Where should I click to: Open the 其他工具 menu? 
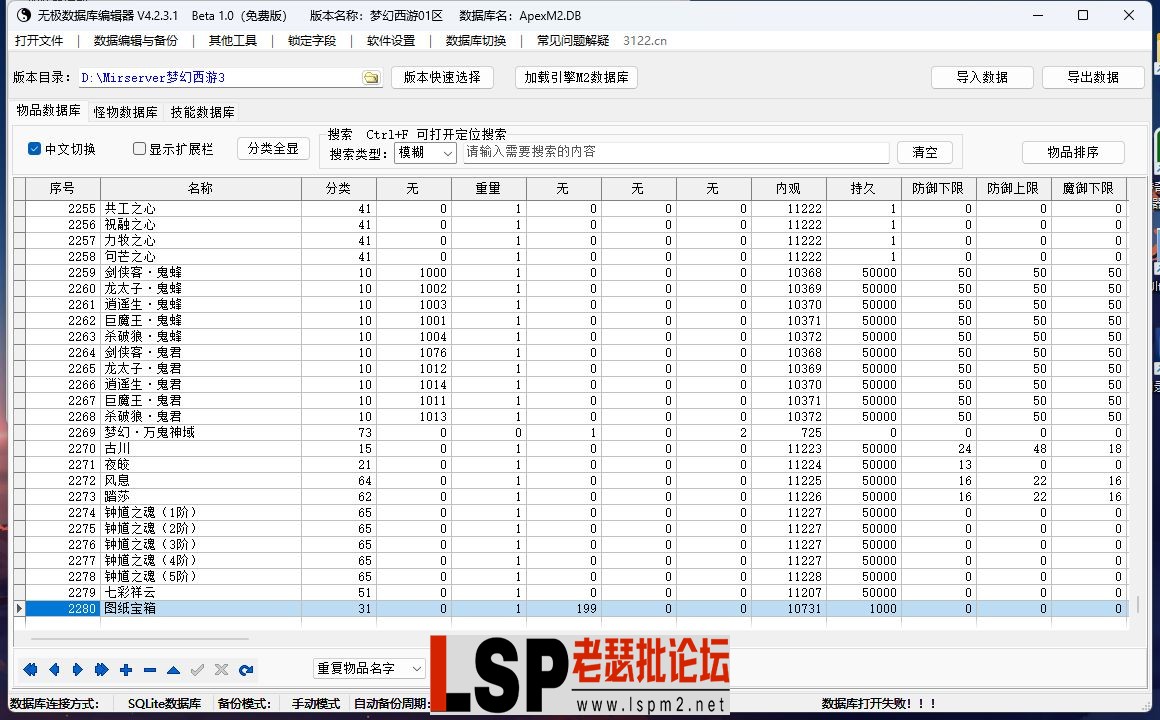pos(232,41)
